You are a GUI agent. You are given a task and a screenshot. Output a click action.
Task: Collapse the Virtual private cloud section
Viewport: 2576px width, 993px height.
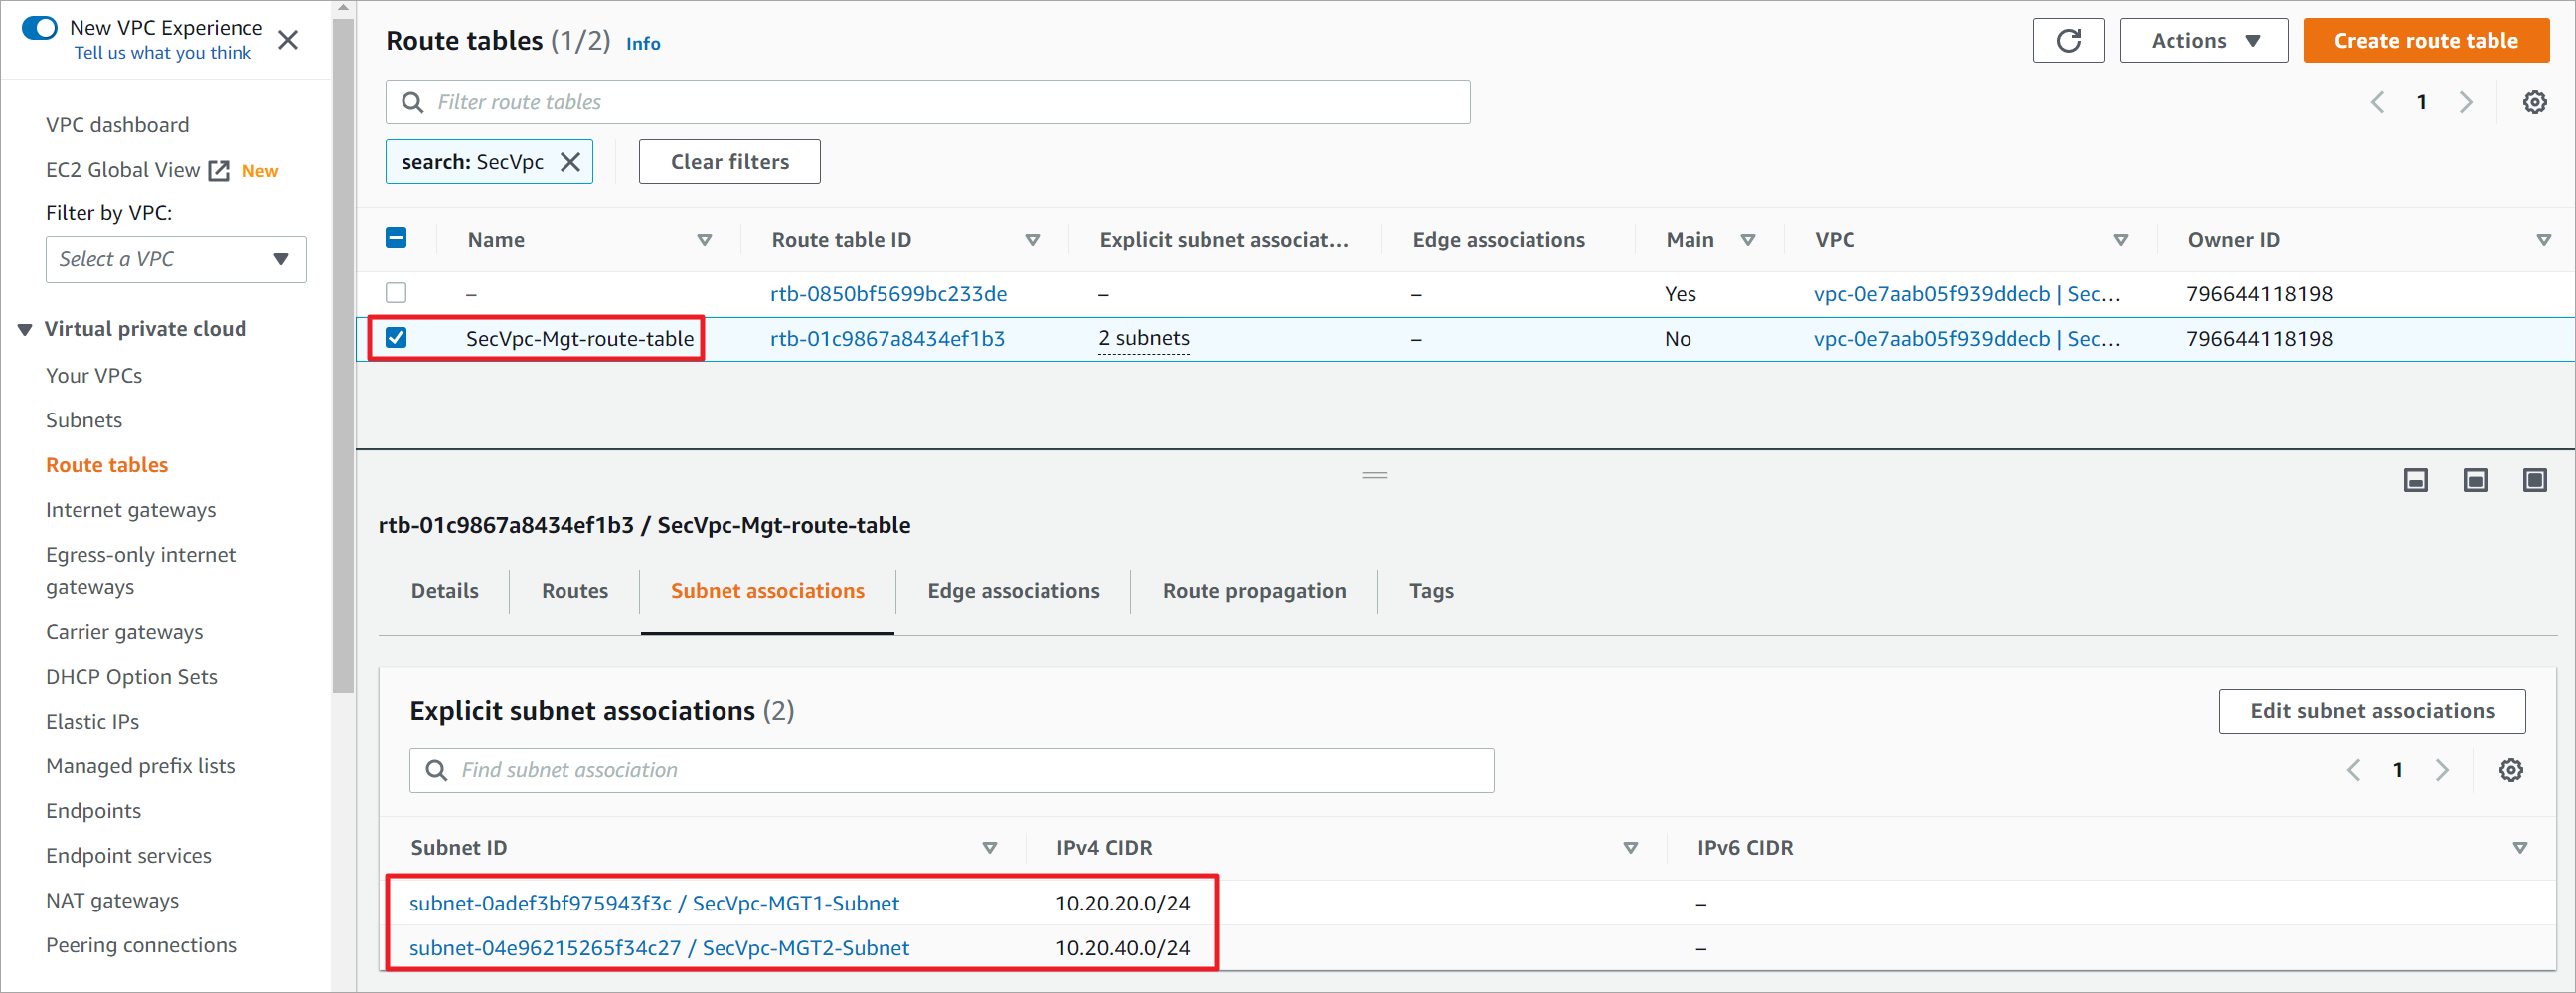(x=25, y=330)
